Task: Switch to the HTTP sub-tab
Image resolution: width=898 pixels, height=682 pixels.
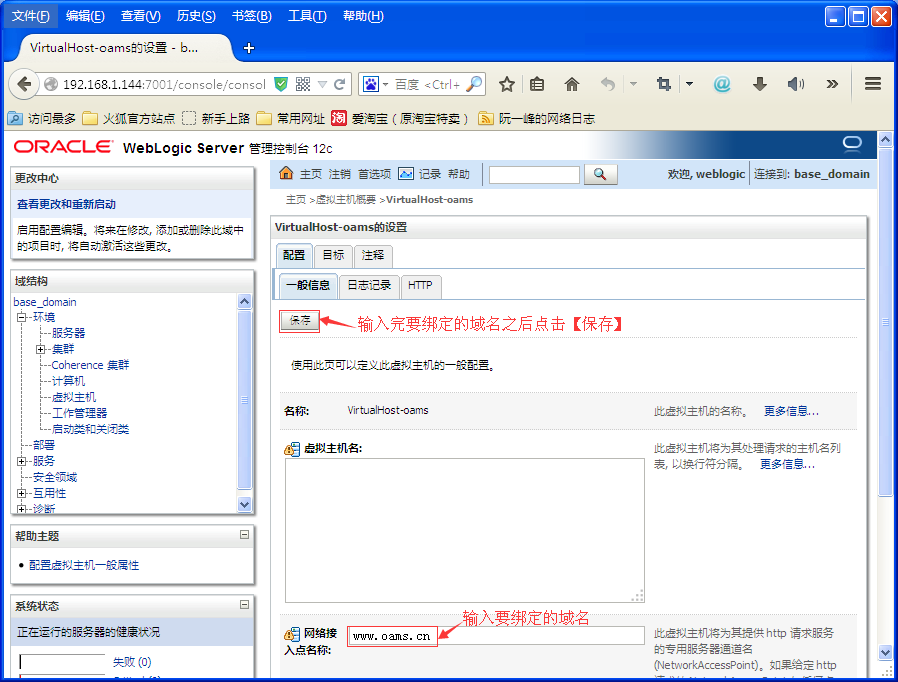Action: [420, 285]
